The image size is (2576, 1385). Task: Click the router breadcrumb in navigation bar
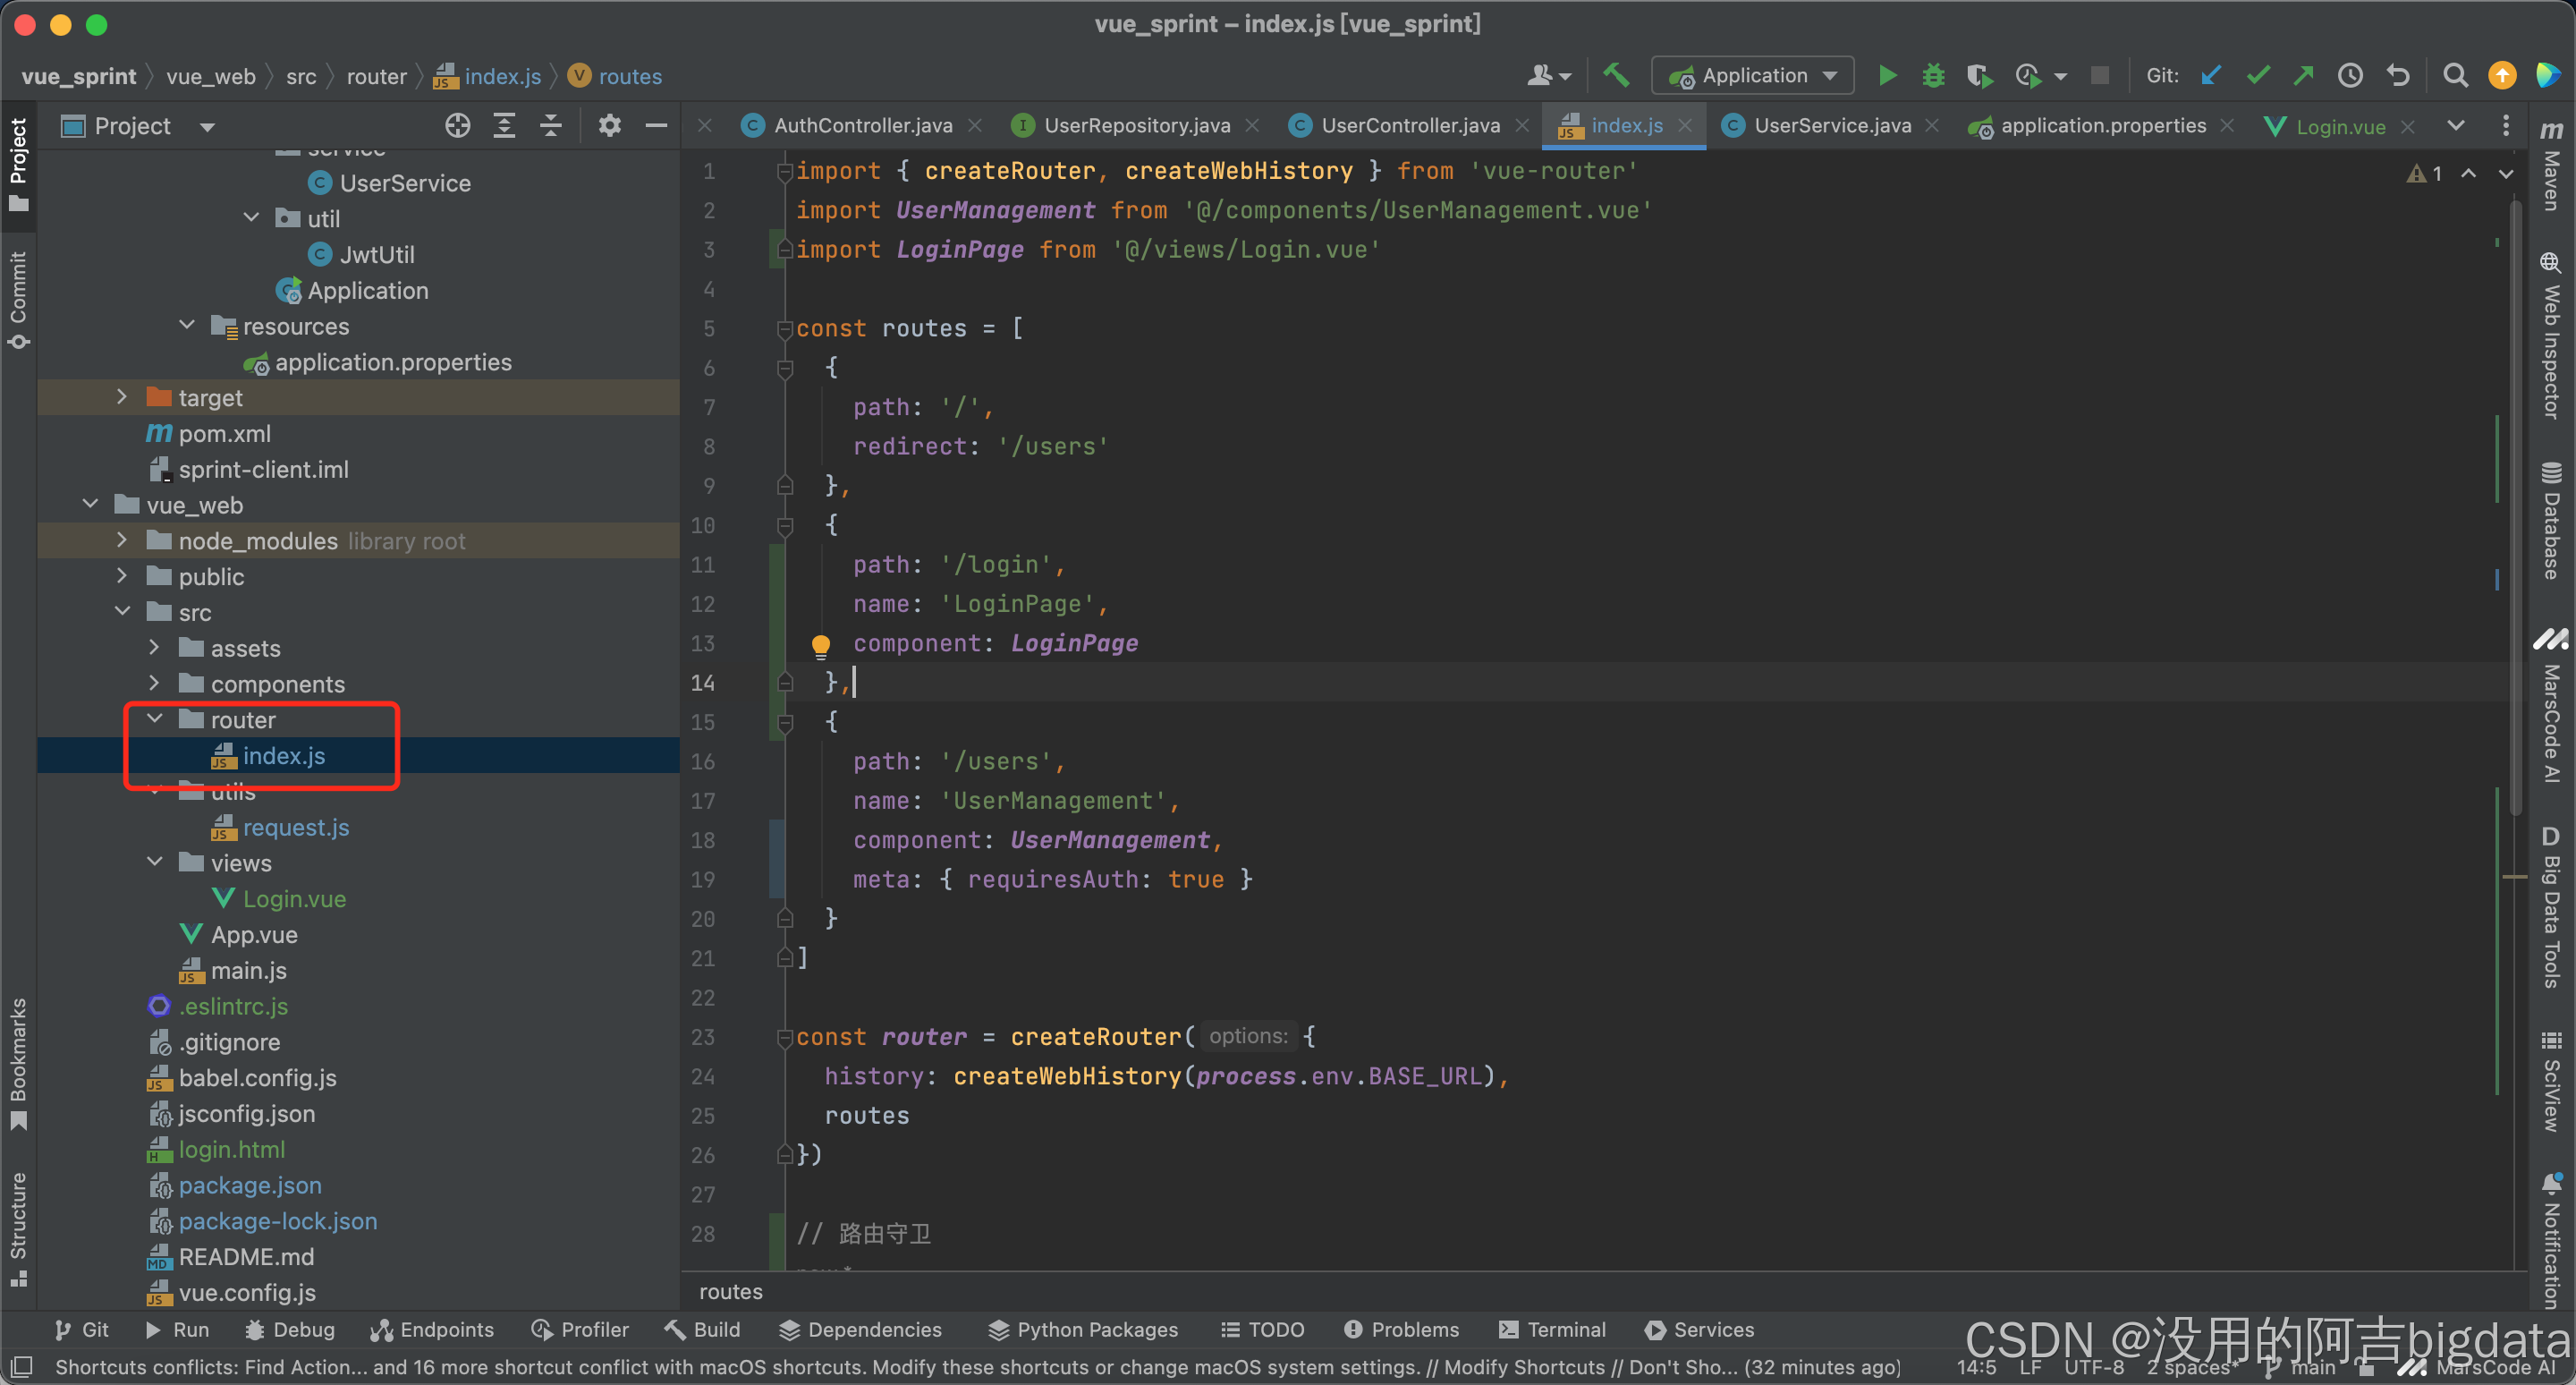coord(376,76)
